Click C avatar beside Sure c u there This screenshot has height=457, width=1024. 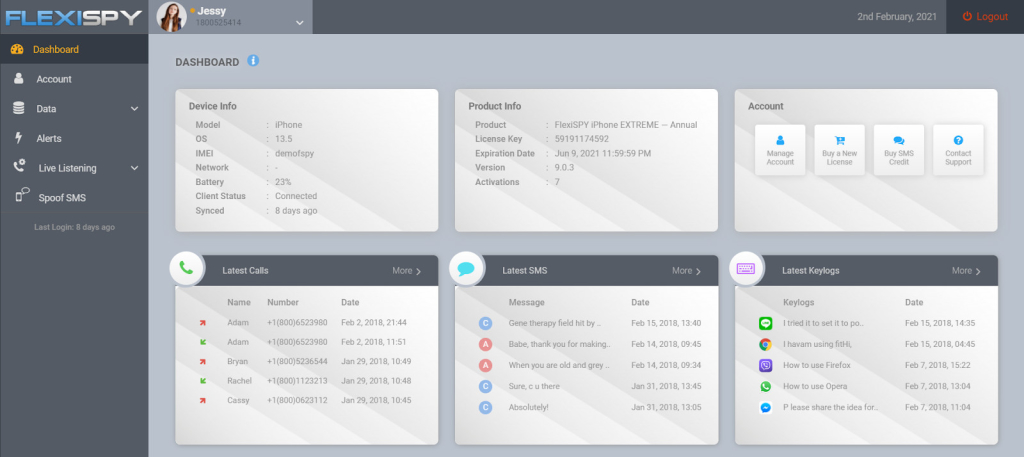[x=485, y=386]
